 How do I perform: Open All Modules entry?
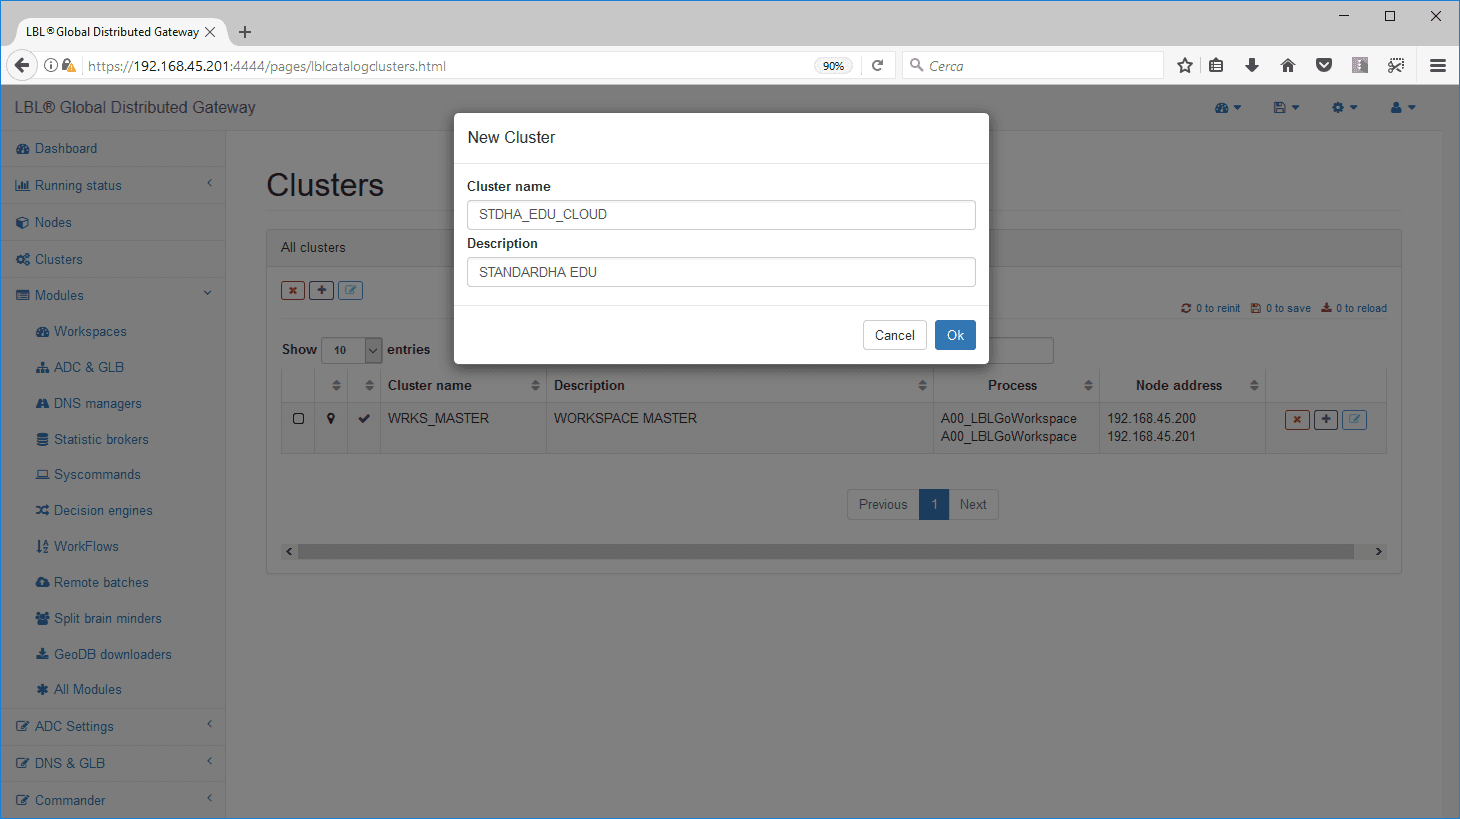(87, 689)
